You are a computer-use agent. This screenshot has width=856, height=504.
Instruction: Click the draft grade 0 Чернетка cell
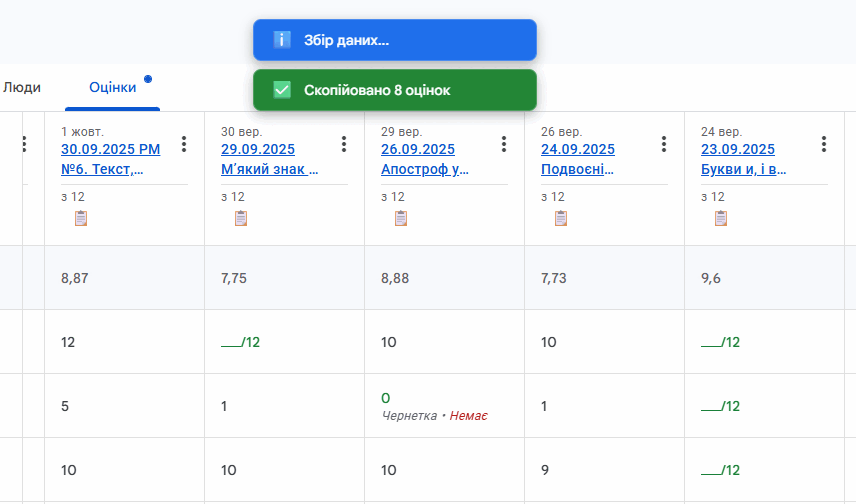[x=444, y=406]
